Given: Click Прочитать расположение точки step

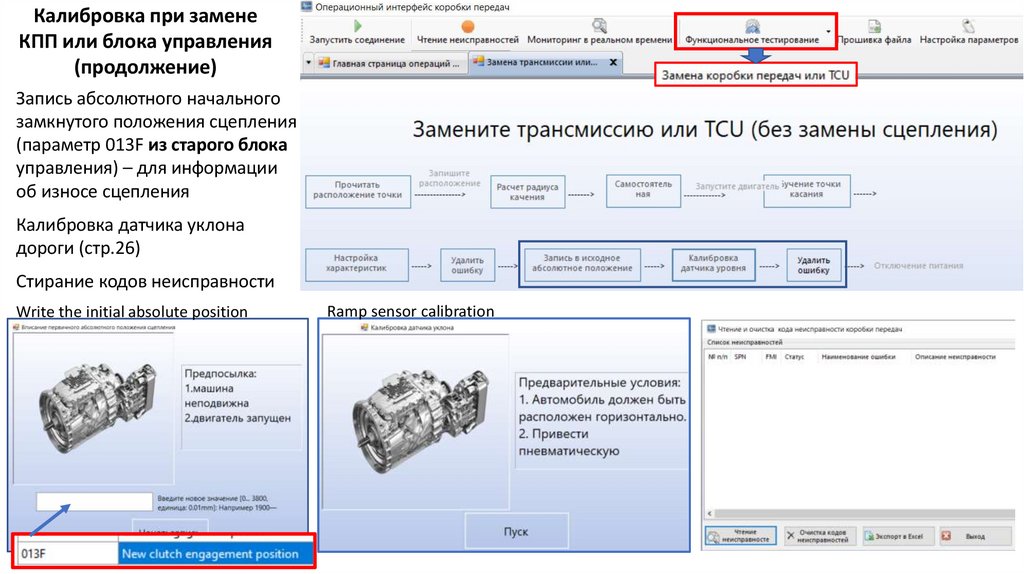Looking at the screenshot, I should 358,190.
